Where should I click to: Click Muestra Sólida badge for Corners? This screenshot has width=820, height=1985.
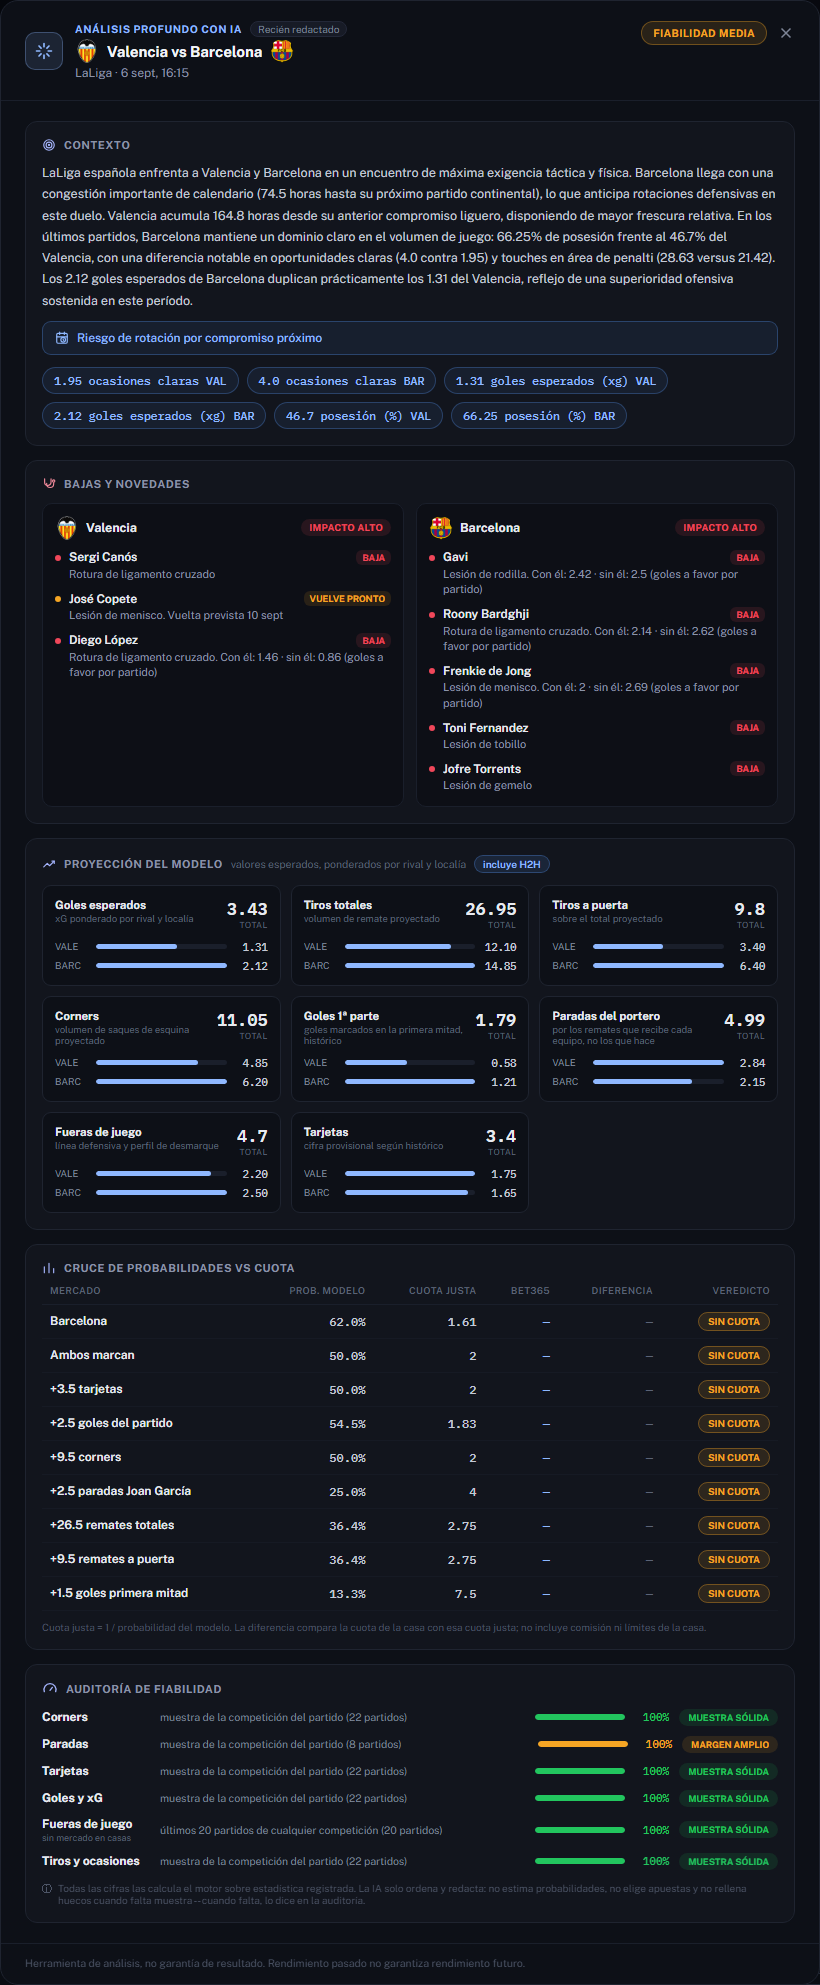pyautogui.click(x=729, y=1718)
